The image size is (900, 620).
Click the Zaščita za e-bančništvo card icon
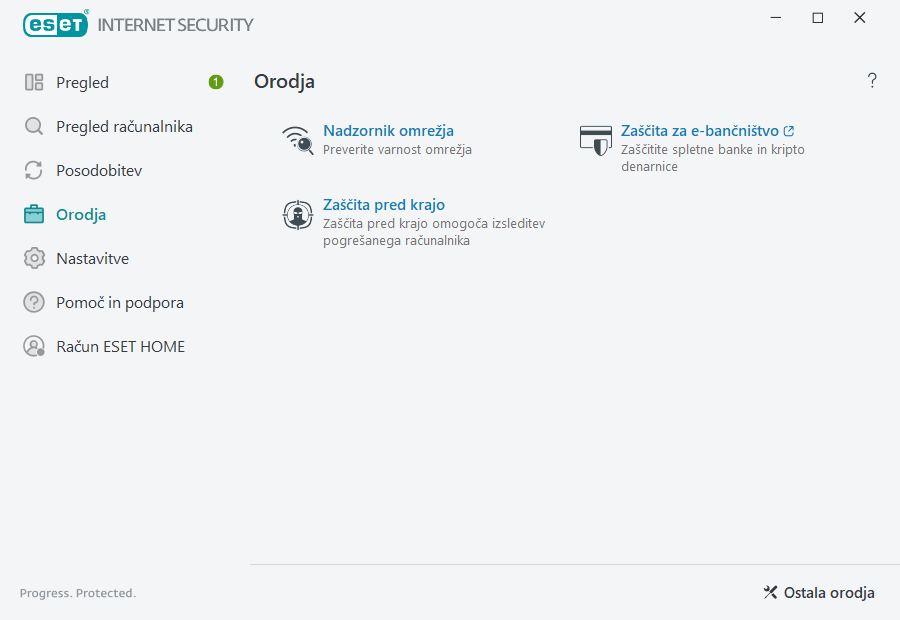(x=596, y=140)
